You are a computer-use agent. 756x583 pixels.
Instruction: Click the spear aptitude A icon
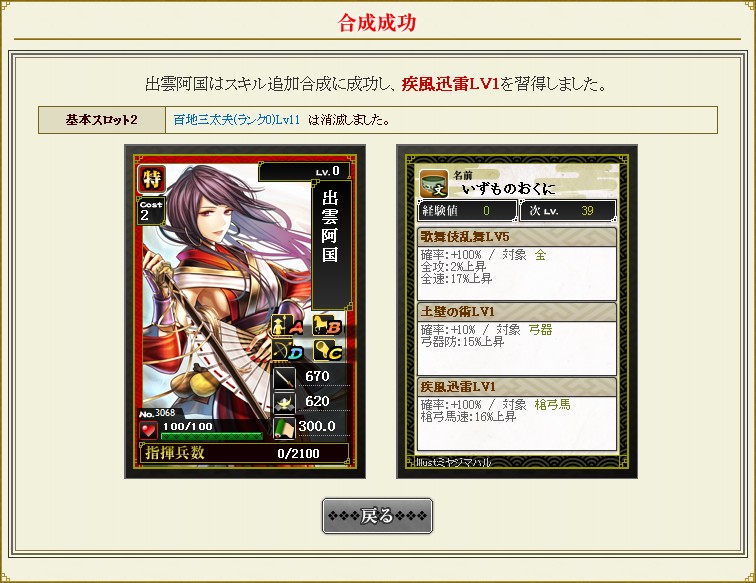point(288,326)
